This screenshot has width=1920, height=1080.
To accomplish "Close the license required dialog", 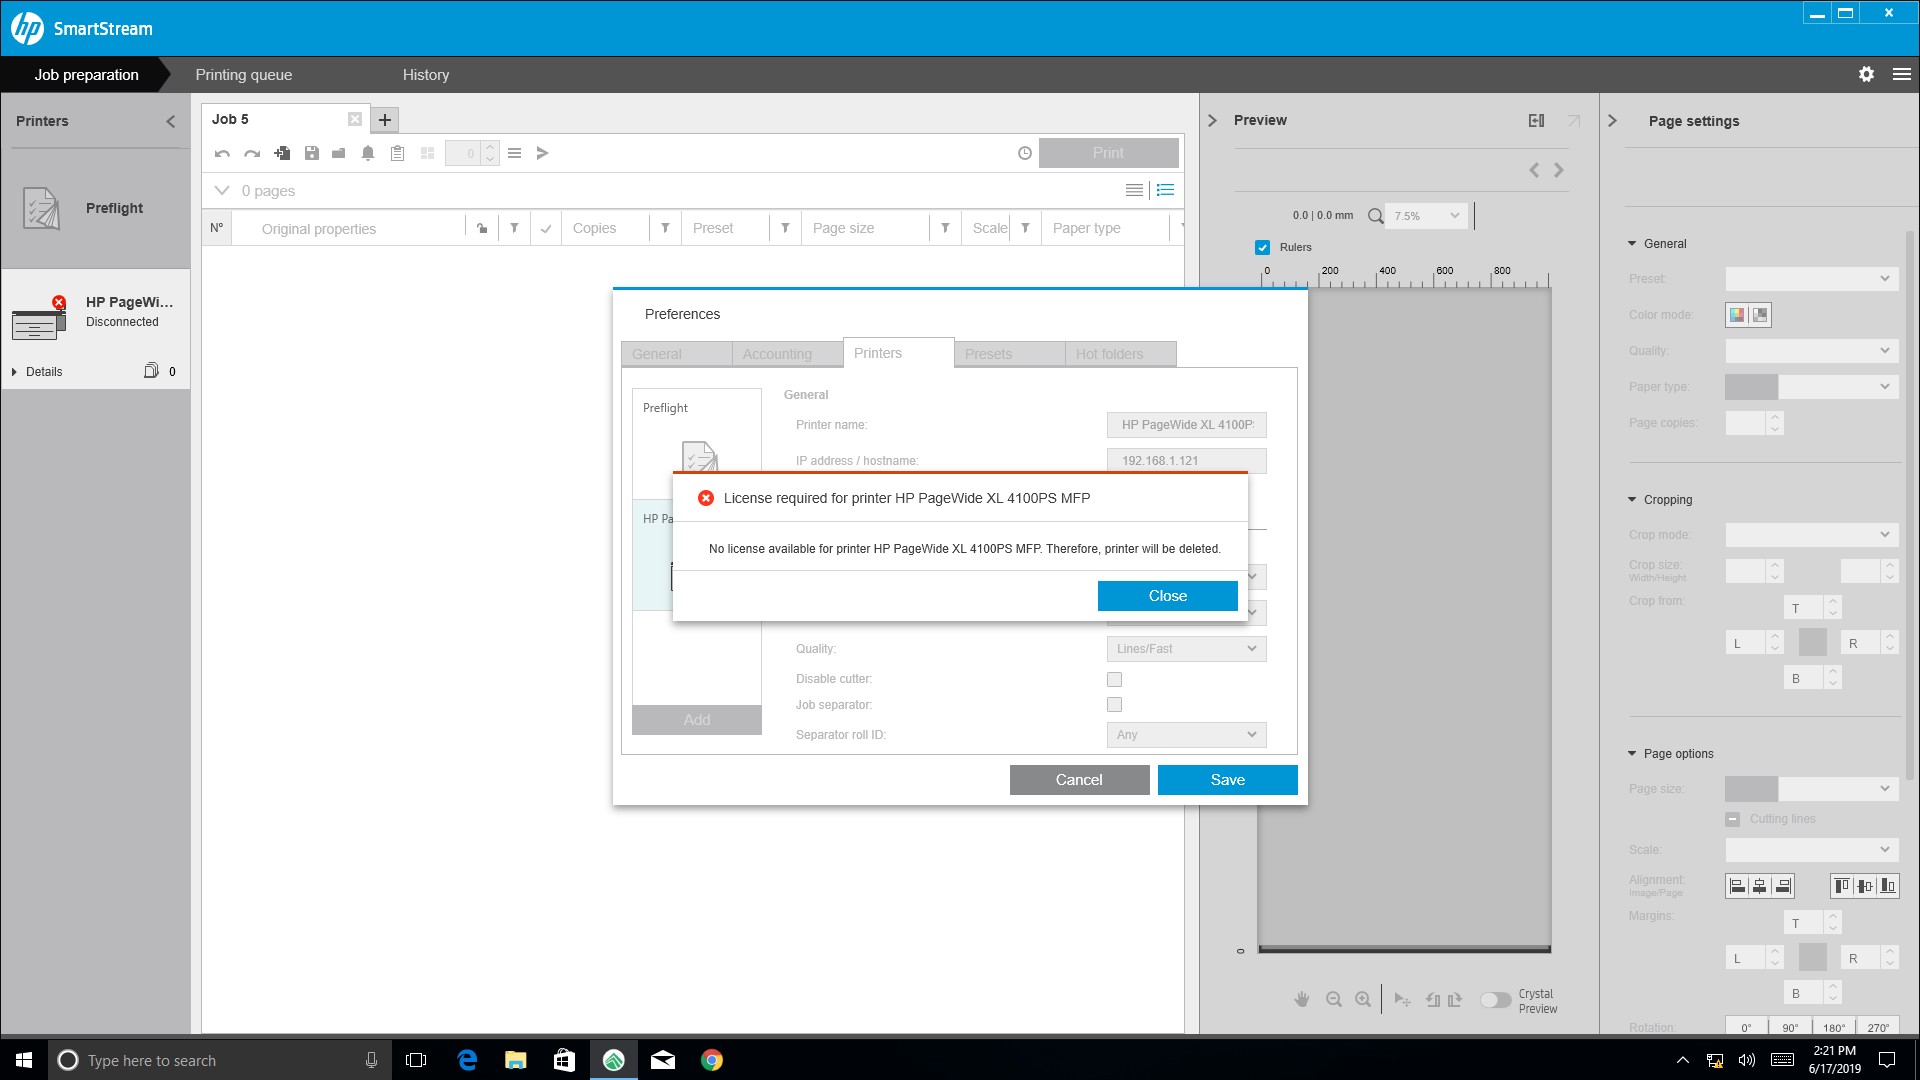I will click(1167, 595).
